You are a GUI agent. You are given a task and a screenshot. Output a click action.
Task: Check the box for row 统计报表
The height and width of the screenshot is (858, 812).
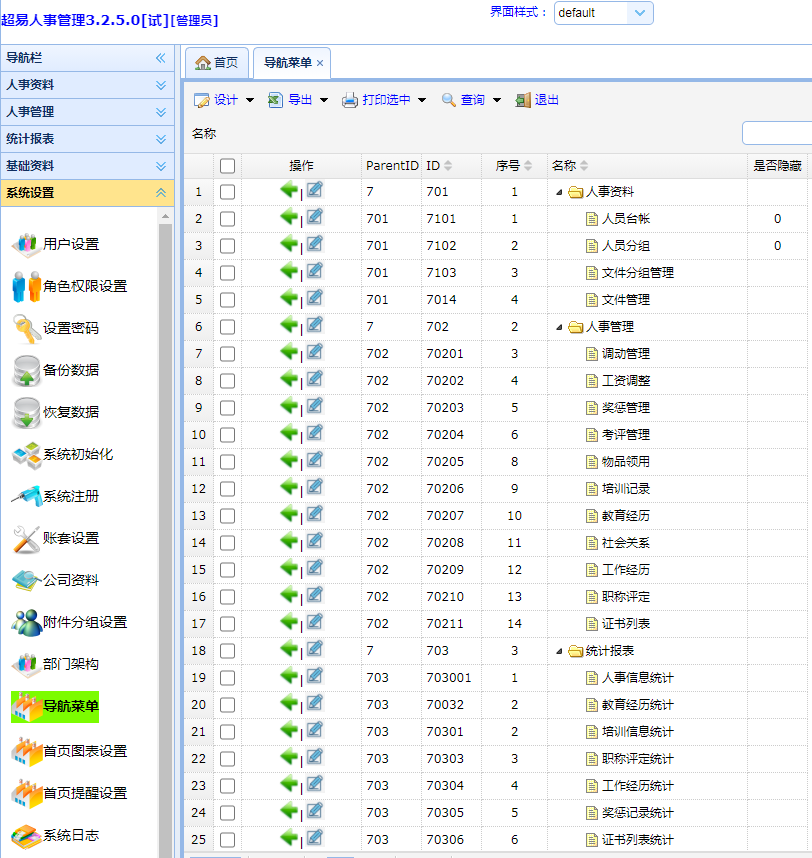[x=227, y=651]
